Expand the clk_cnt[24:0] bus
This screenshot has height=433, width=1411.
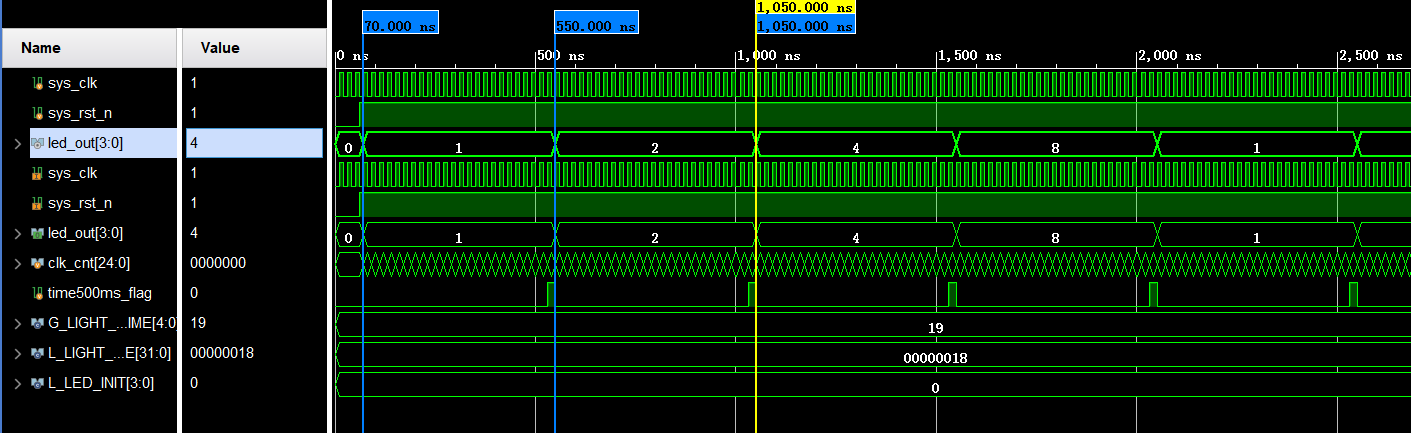[18, 263]
